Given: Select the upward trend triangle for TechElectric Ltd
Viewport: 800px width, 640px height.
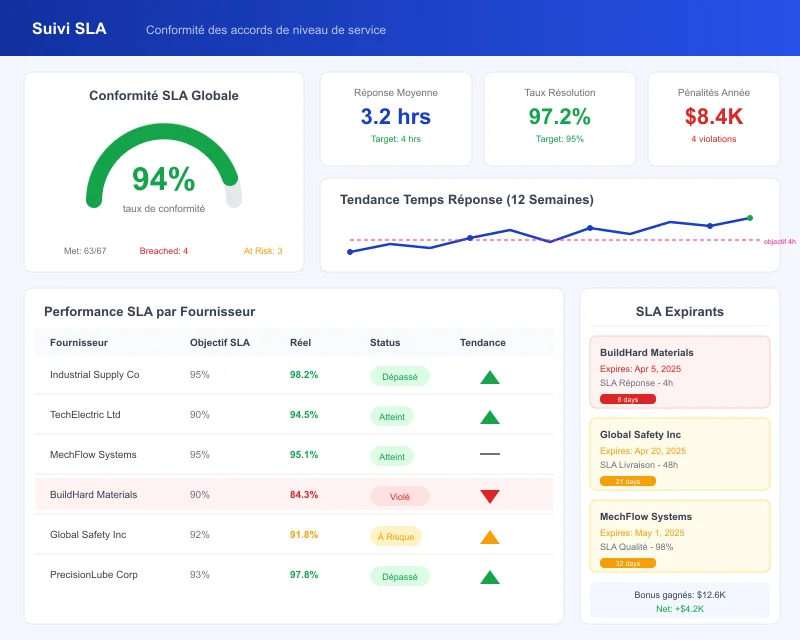Looking at the screenshot, I should click(x=490, y=415).
